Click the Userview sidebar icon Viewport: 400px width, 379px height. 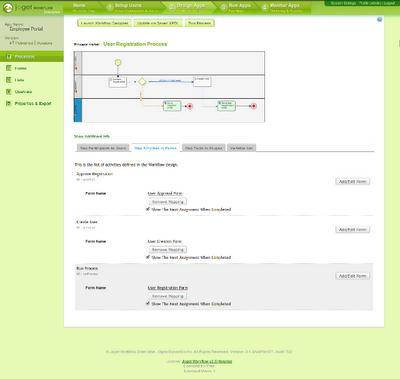[9, 91]
